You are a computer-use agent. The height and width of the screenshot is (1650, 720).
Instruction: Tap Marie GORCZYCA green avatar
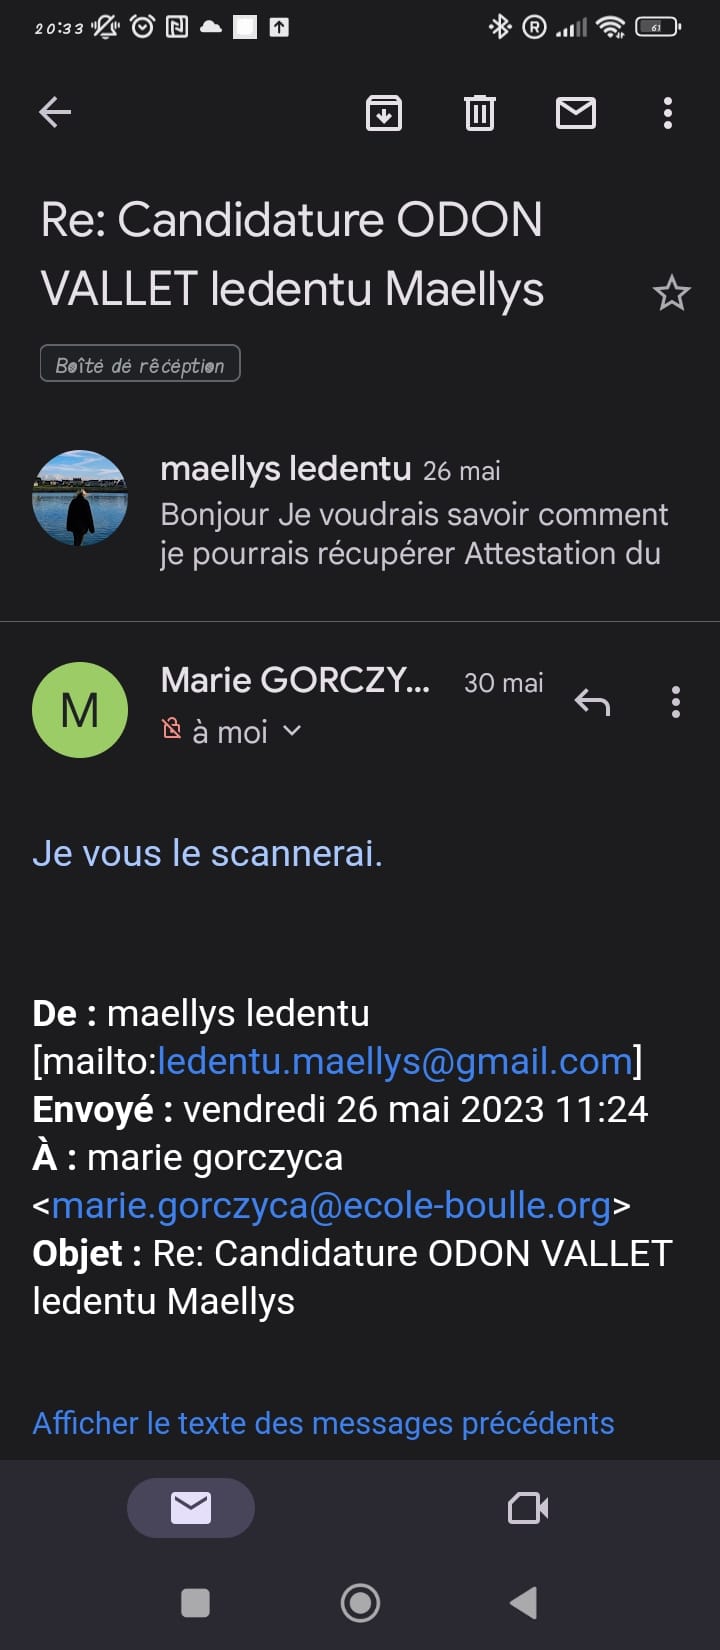point(80,710)
